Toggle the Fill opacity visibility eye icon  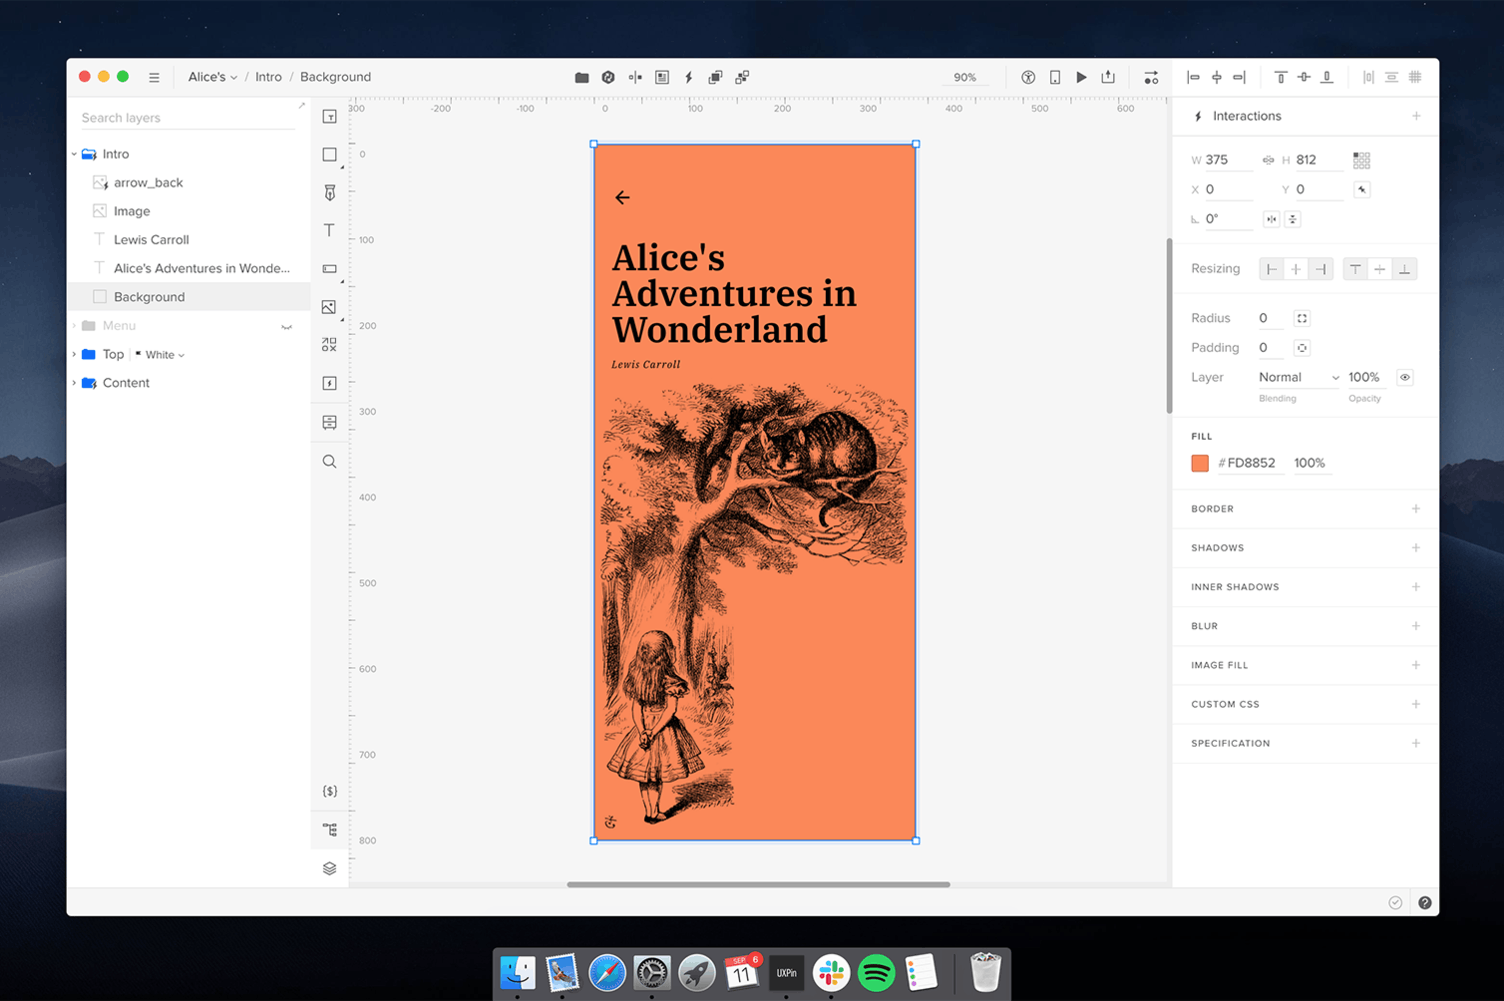click(x=1404, y=377)
